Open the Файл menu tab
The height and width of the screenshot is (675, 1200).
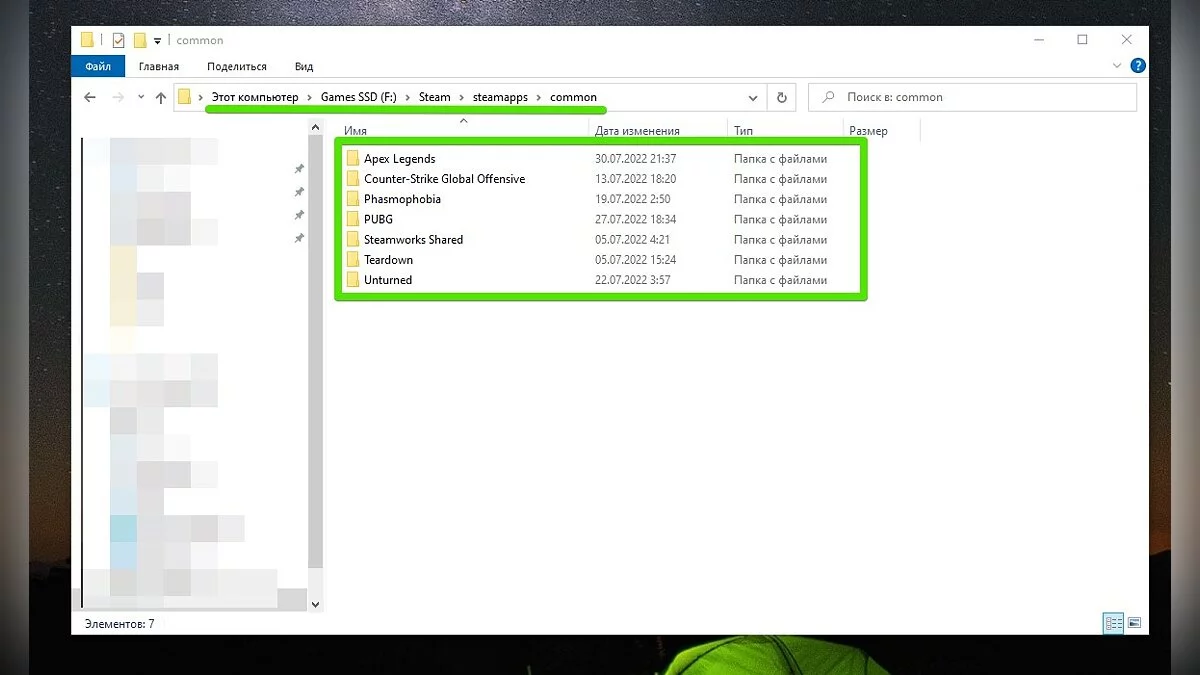[x=98, y=66]
